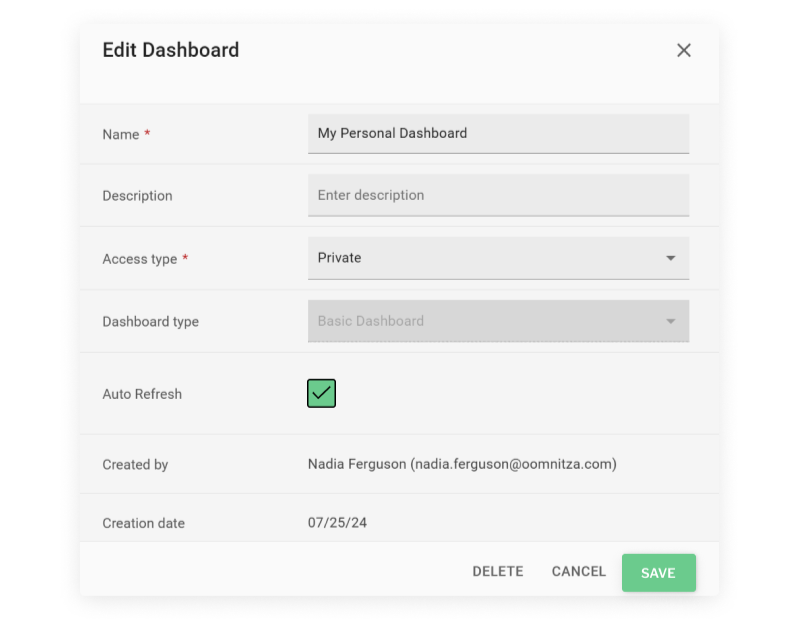Cancel editing the dashboard
This screenshot has height=629, width=800.
click(x=579, y=571)
